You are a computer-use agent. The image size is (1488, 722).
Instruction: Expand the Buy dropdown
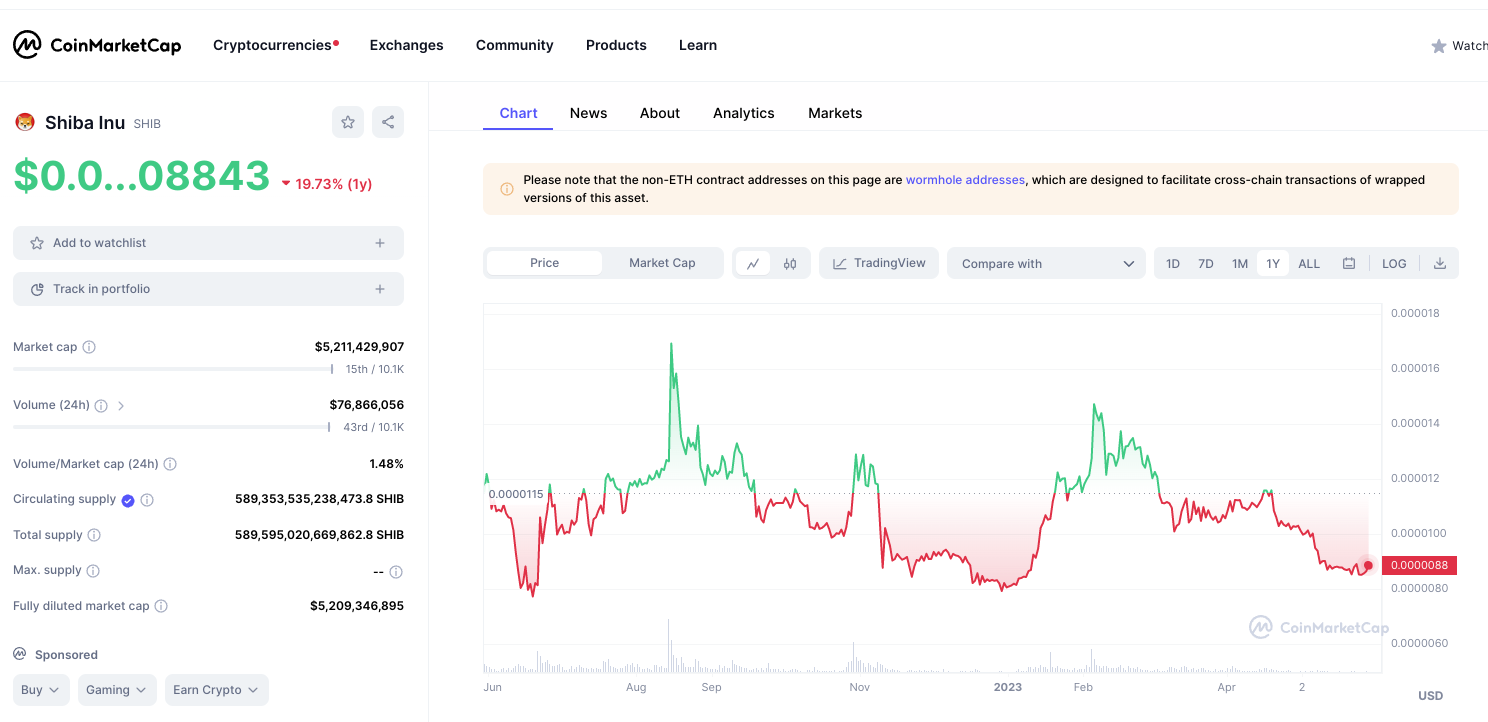click(41, 690)
